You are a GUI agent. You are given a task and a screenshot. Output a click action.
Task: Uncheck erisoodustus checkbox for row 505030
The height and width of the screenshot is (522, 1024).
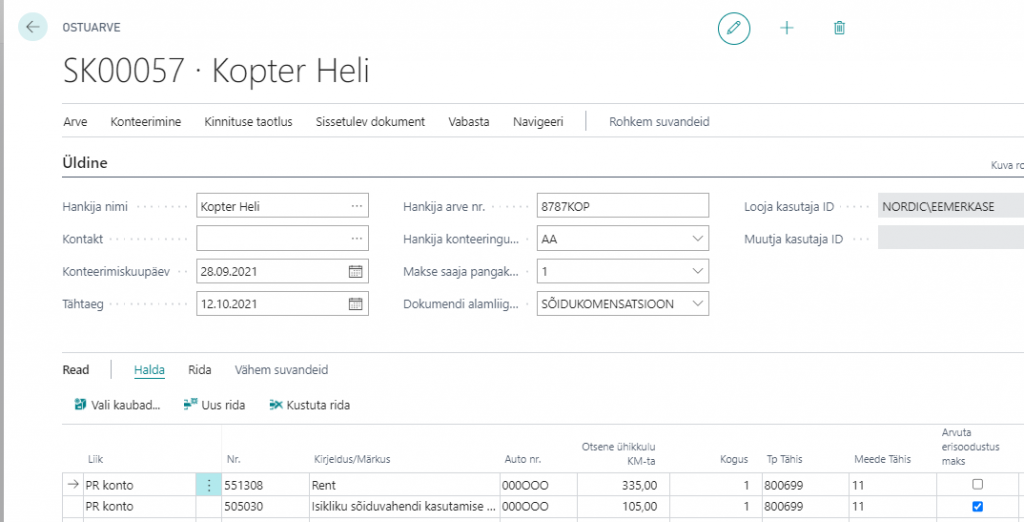(977, 506)
